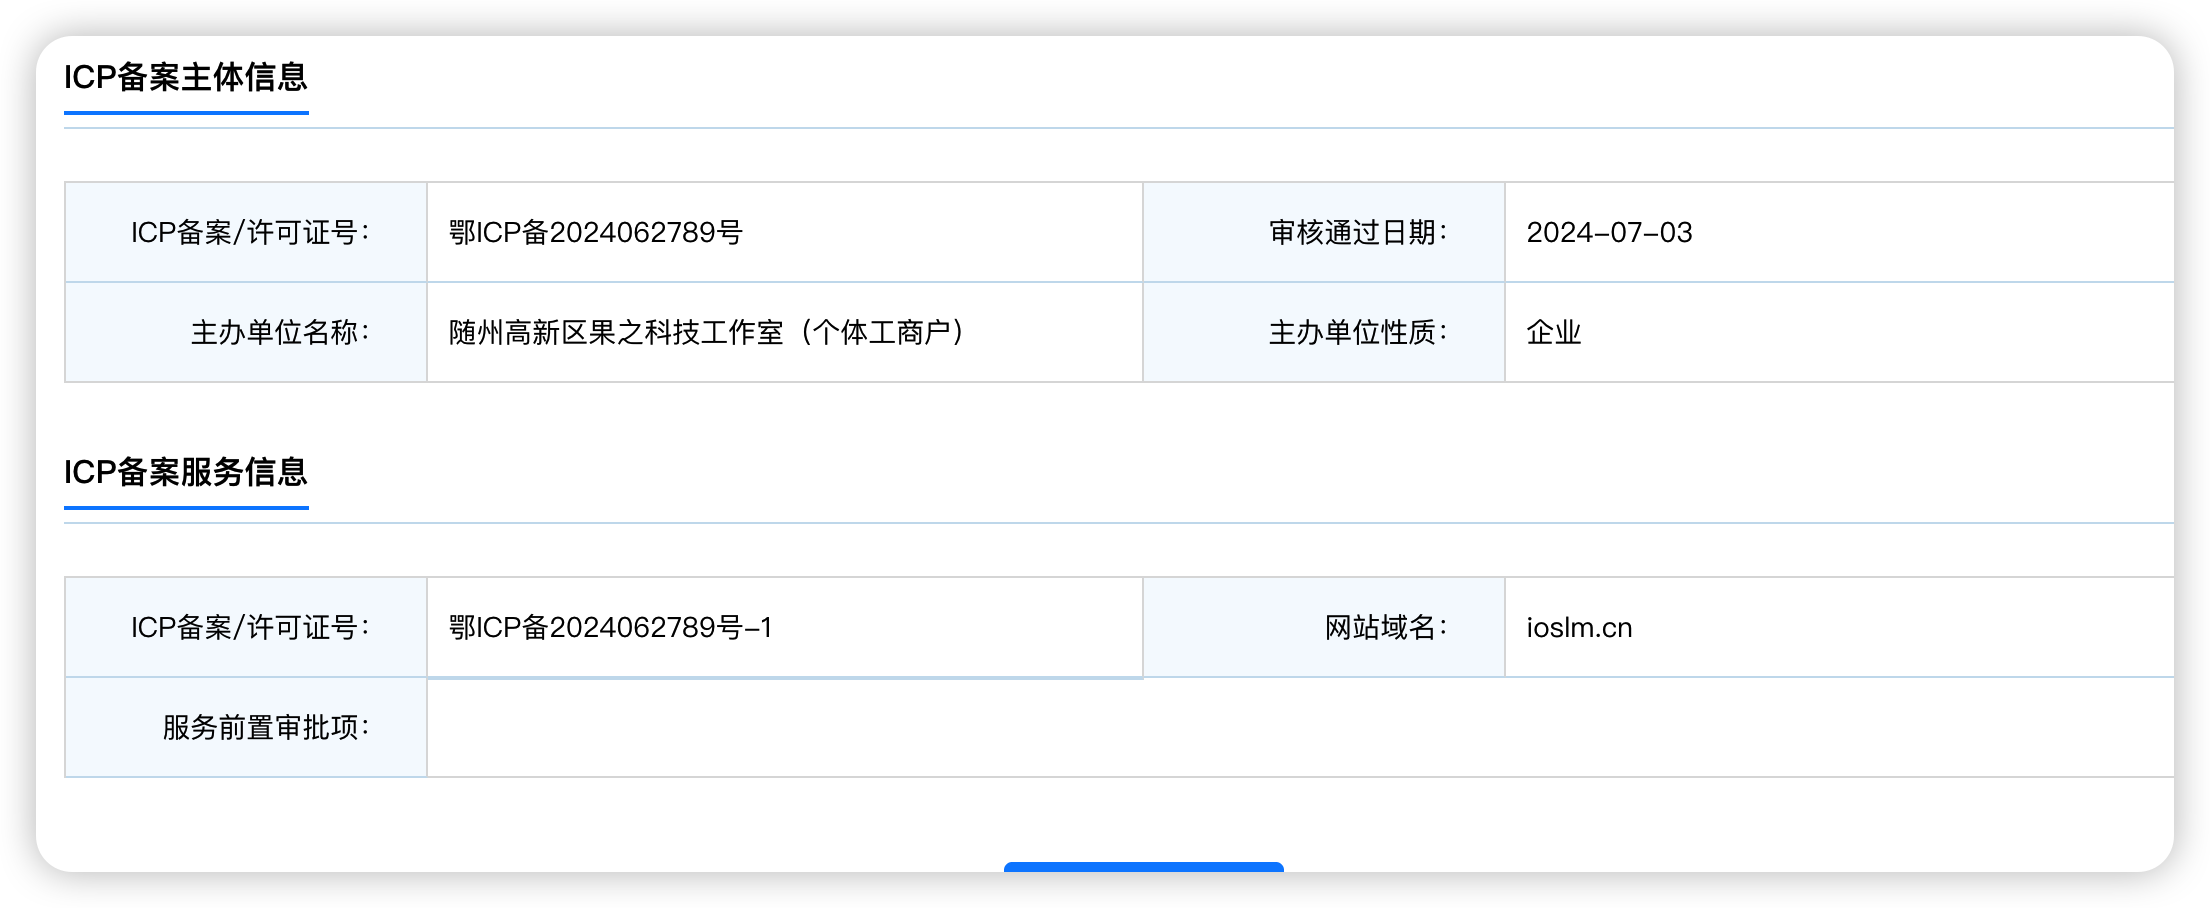Click the 审核通过日期 label cell
Image resolution: width=2210 pixels, height=908 pixels.
pos(1324,232)
